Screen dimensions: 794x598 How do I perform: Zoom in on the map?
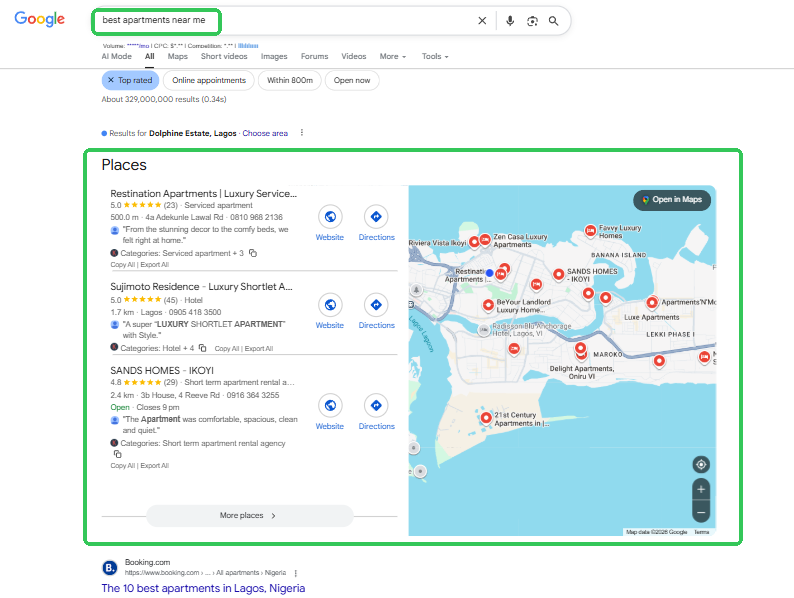[x=701, y=489]
